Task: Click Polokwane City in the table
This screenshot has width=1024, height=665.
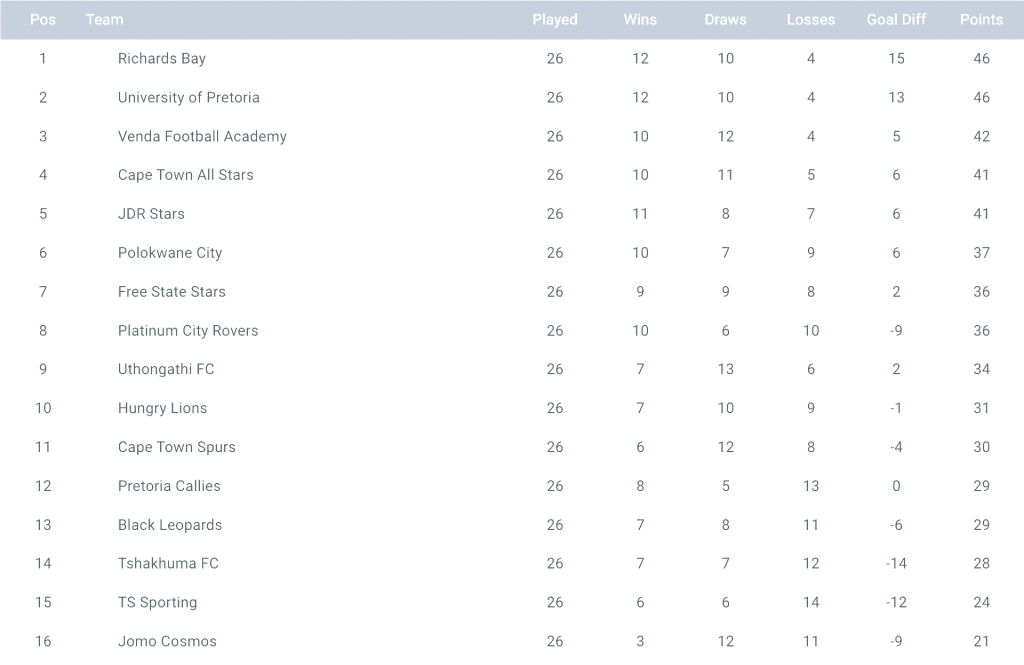Action: coord(170,253)
